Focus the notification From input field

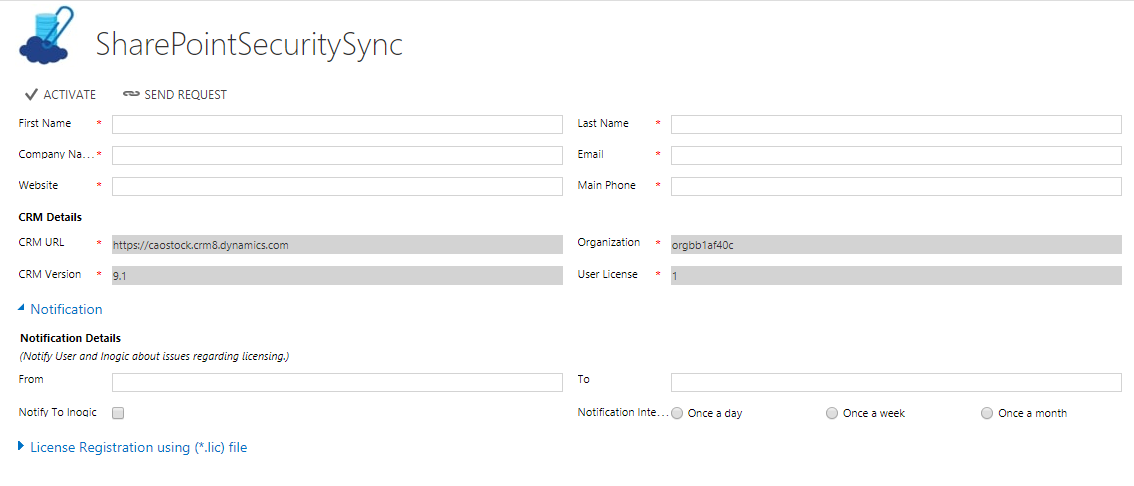tap(337, 382)
